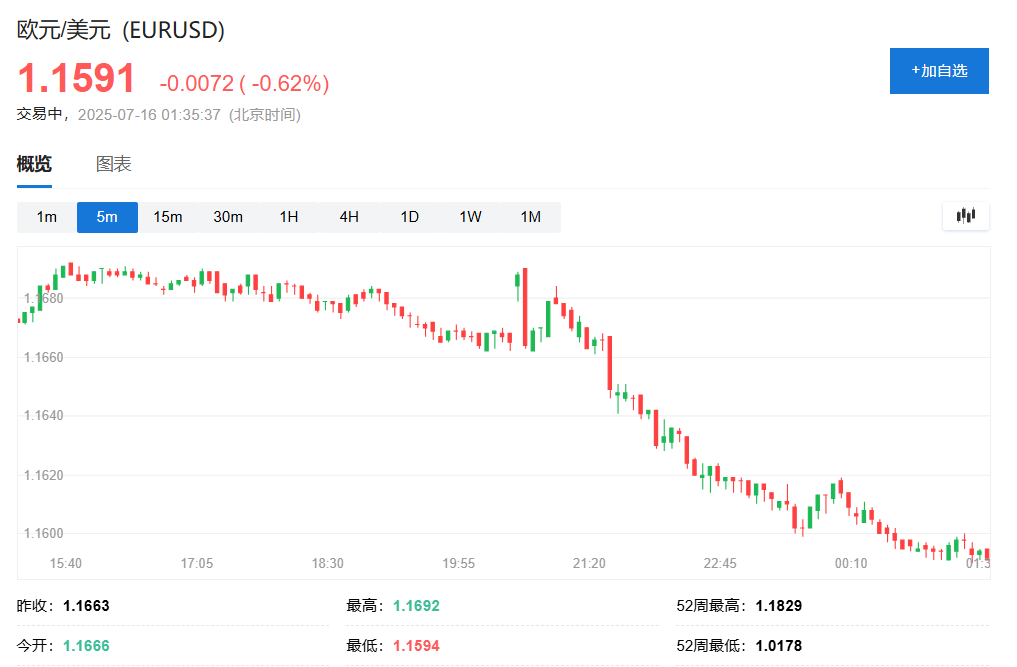
Task: Click the 1.1640 price axis label
Action: pyautogui.click(x=43, y=415)
